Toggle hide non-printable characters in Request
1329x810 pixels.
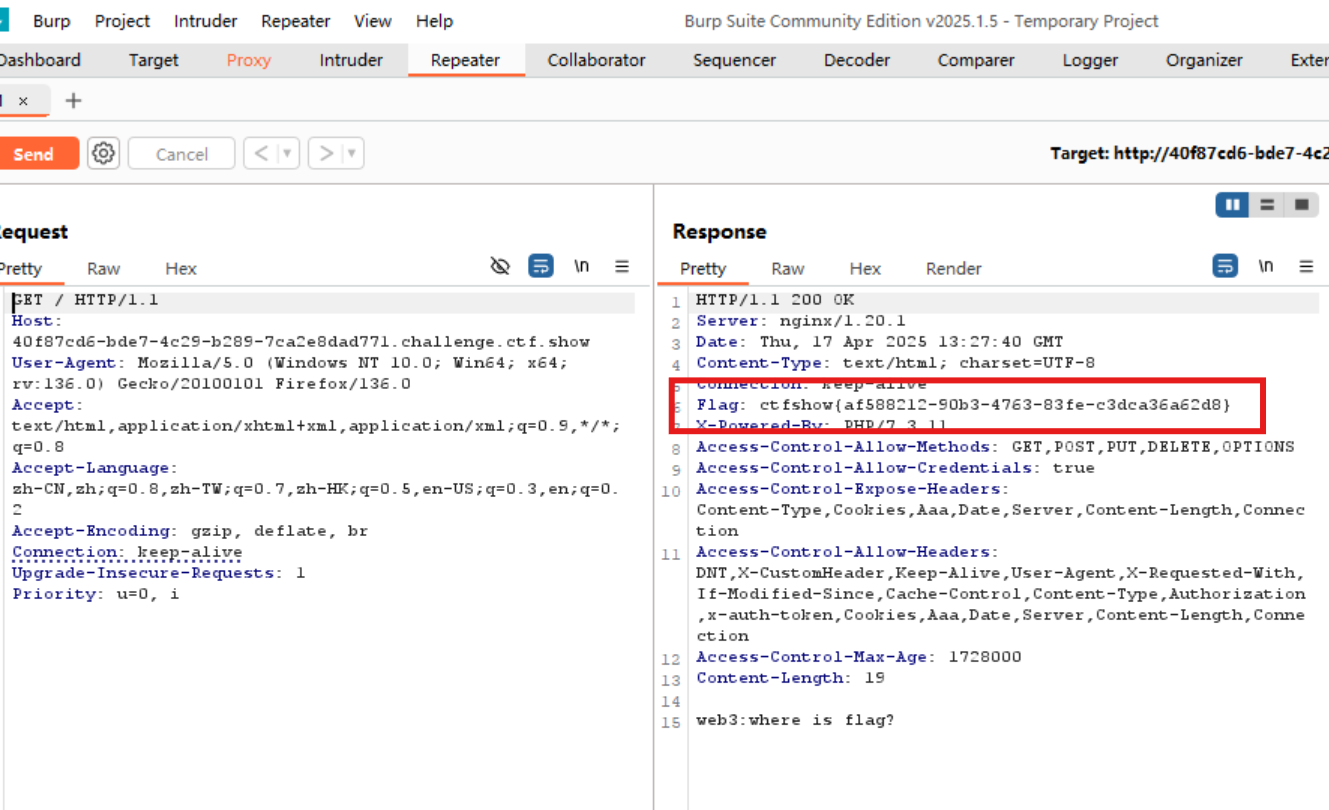coord(500,266)
